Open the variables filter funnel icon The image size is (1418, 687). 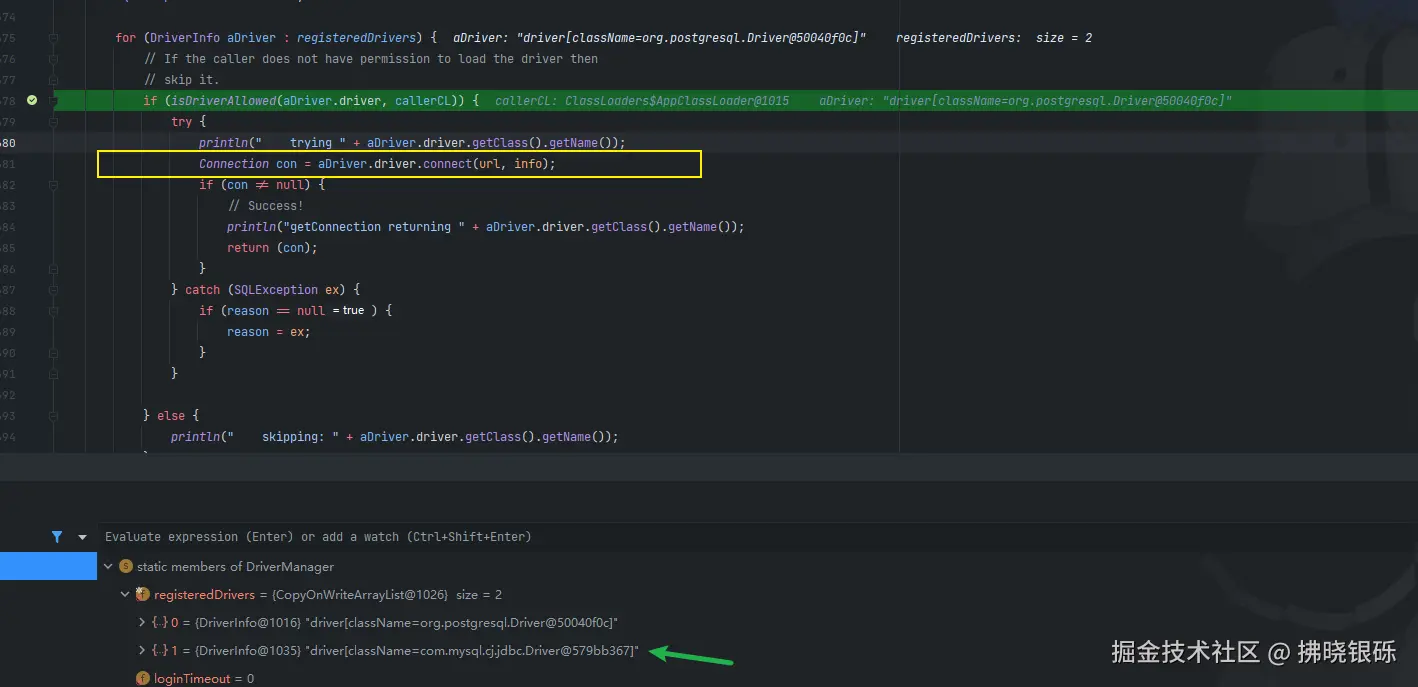point(57,537)
